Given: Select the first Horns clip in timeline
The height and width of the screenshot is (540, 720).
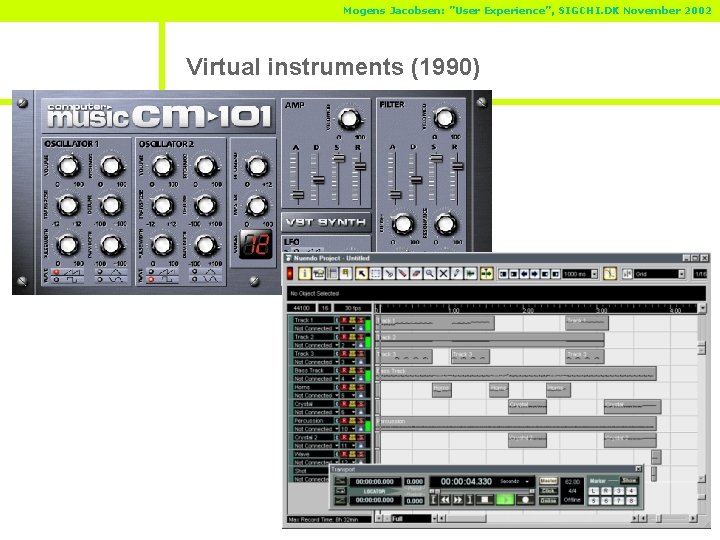Looking at the screenshot, I should [442, 390].
